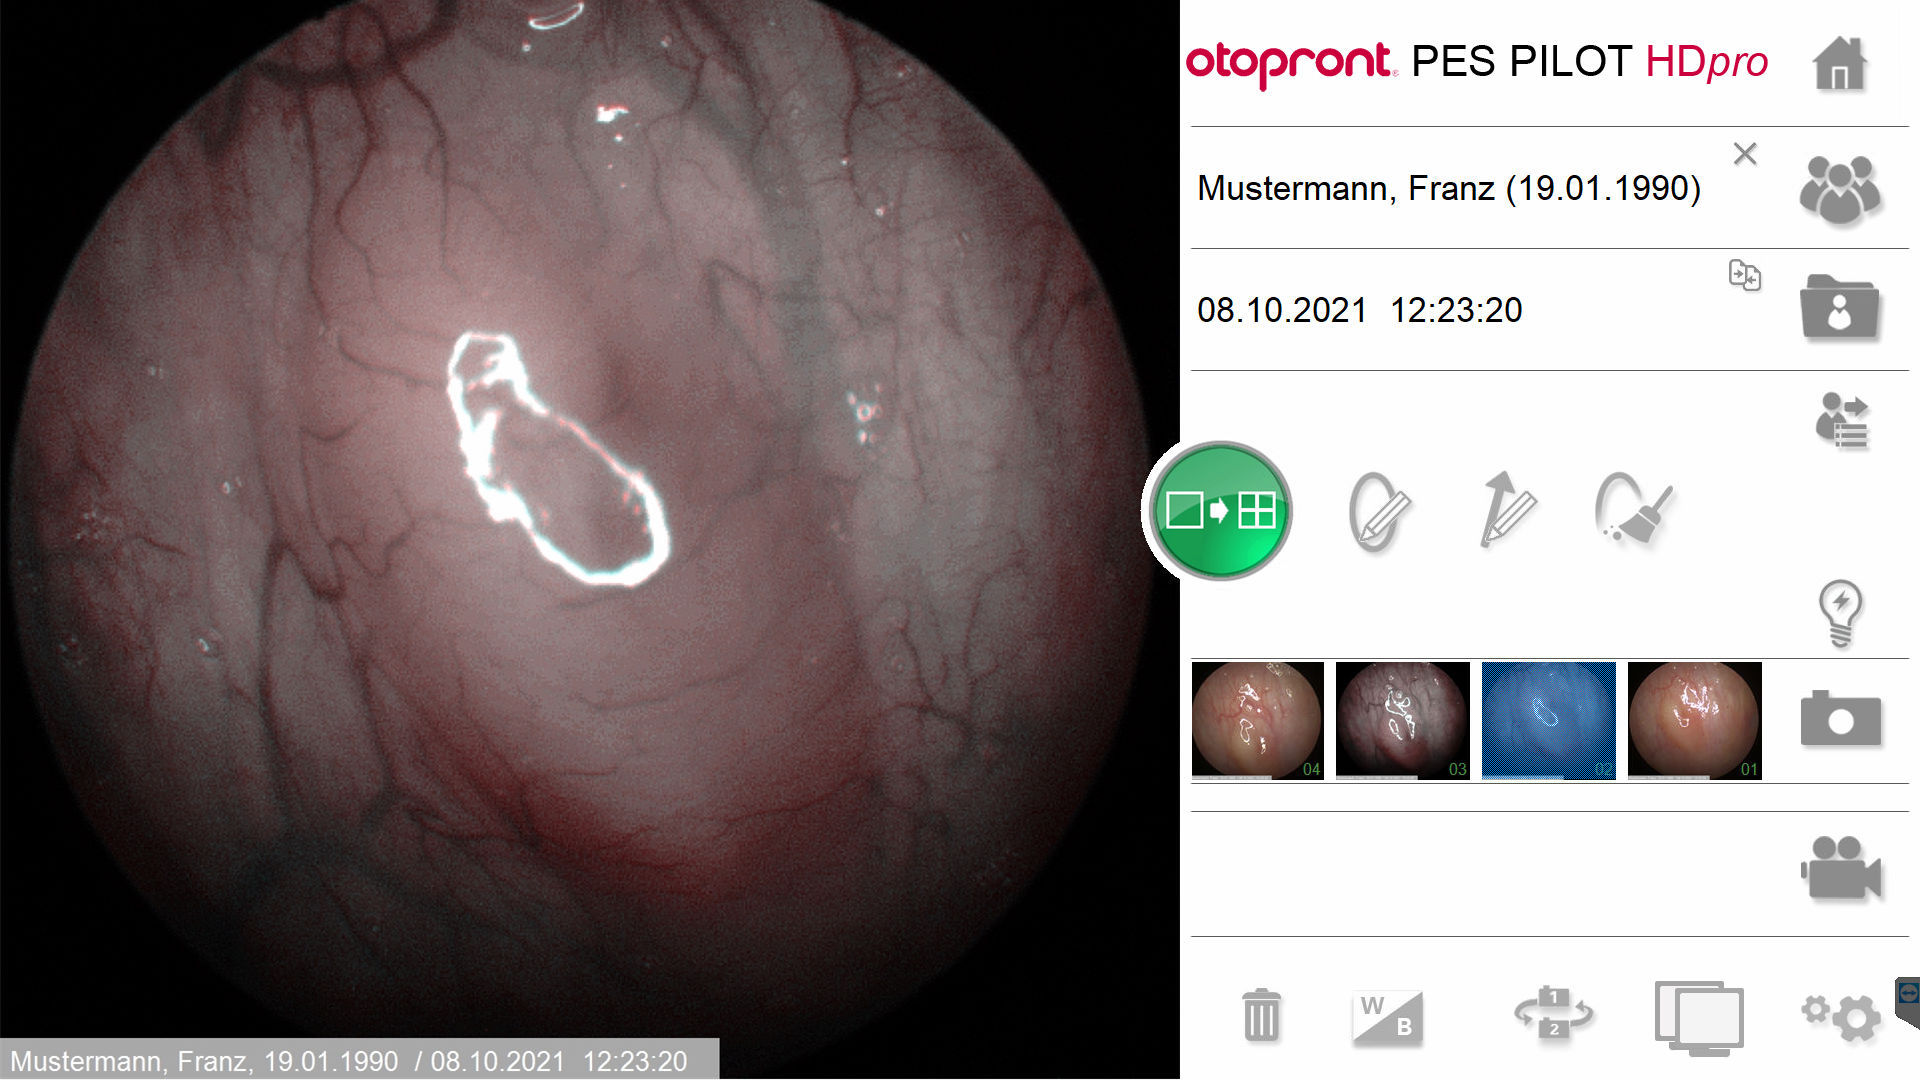This screenshot has width=1920, height=1080.
Task: Swap camera sources 1 and 2
Action: [1553, 1012]
